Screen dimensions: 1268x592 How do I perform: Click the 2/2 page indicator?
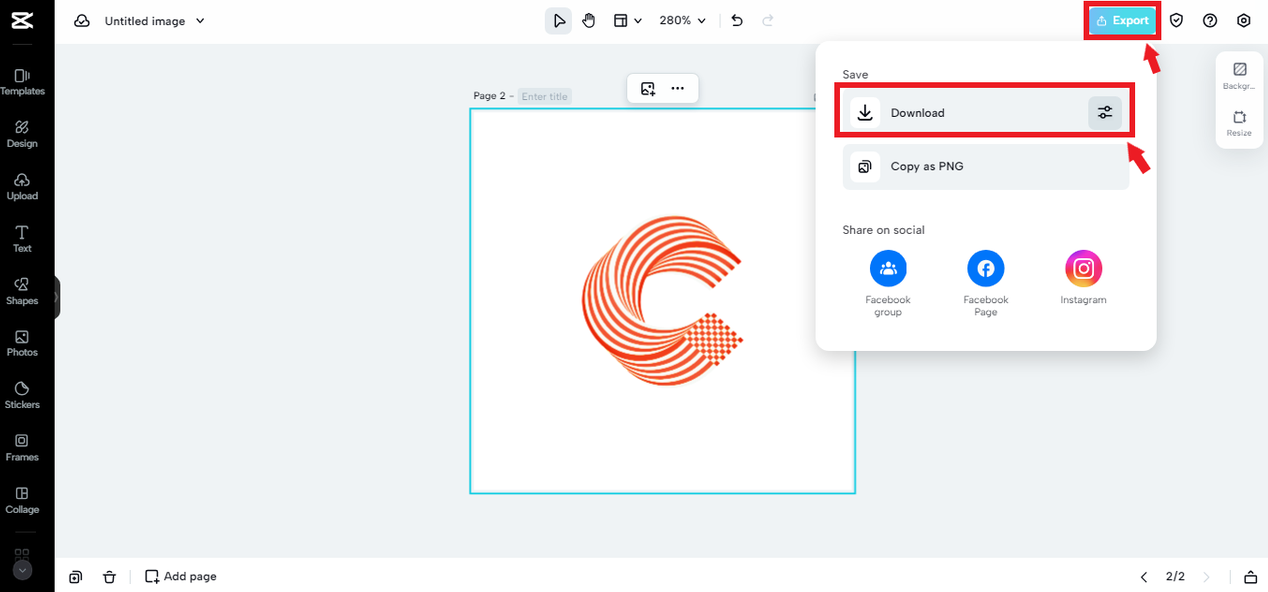coord(1175,577)
